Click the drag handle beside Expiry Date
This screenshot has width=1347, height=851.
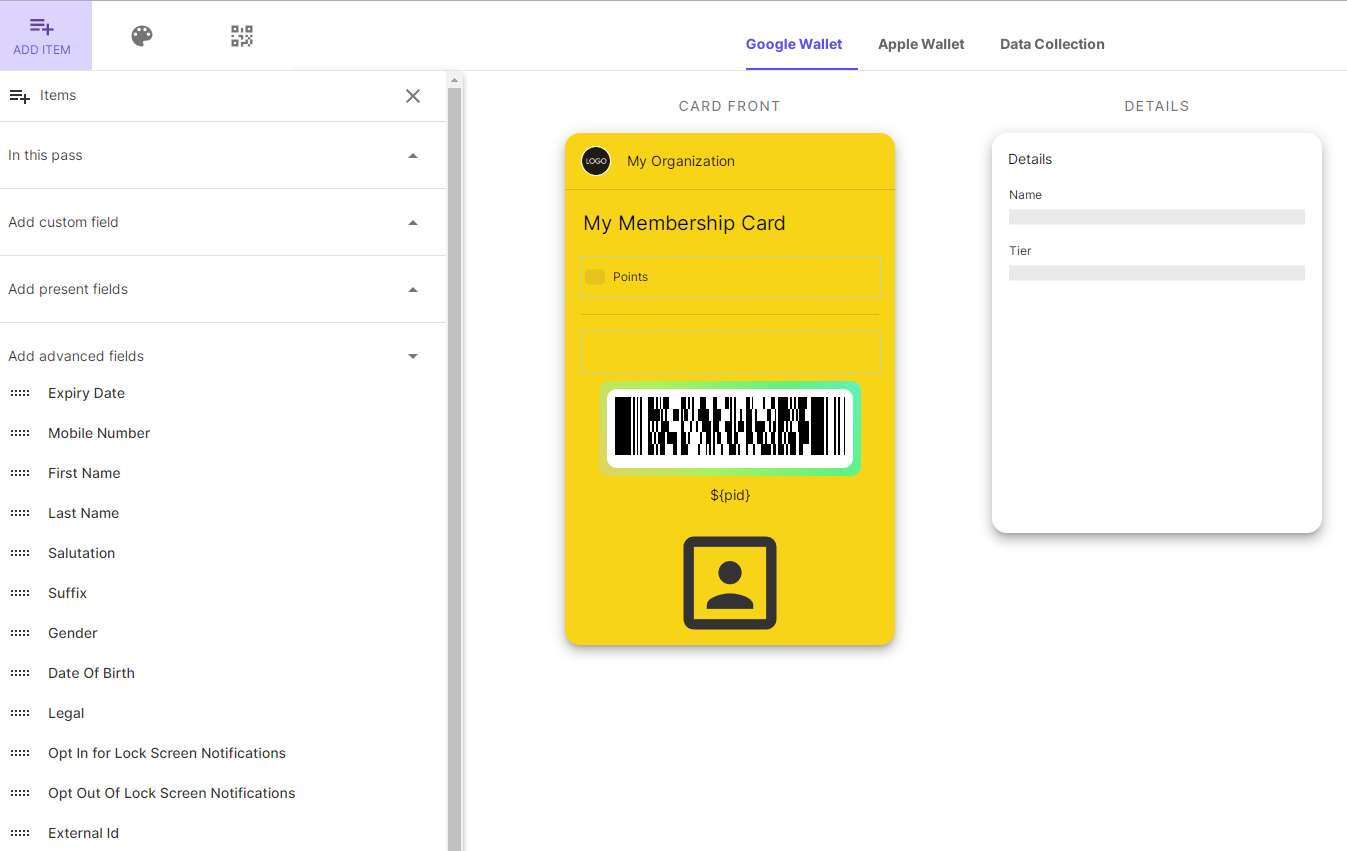pyautogui.click(x=20, y=393)
